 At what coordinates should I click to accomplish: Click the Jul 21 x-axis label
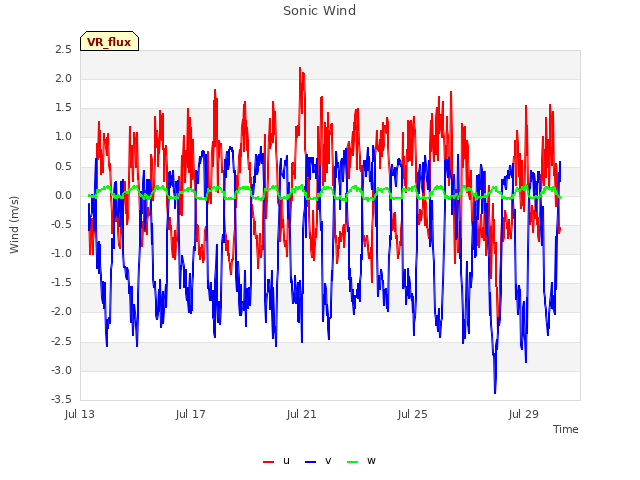(x=302, y=414)
